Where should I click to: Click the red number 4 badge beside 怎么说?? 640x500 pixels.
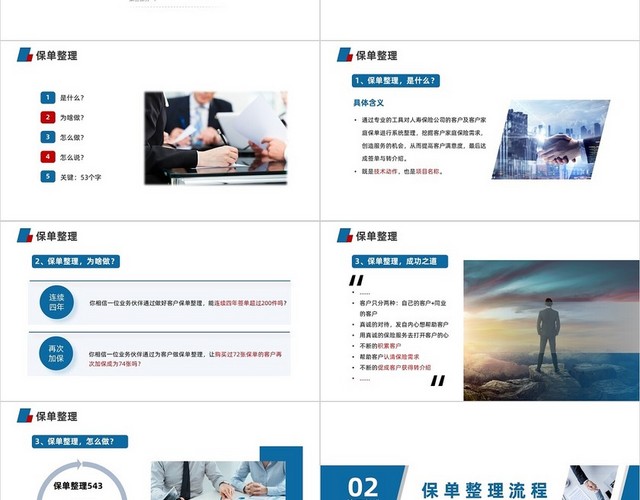click(48, 157)
